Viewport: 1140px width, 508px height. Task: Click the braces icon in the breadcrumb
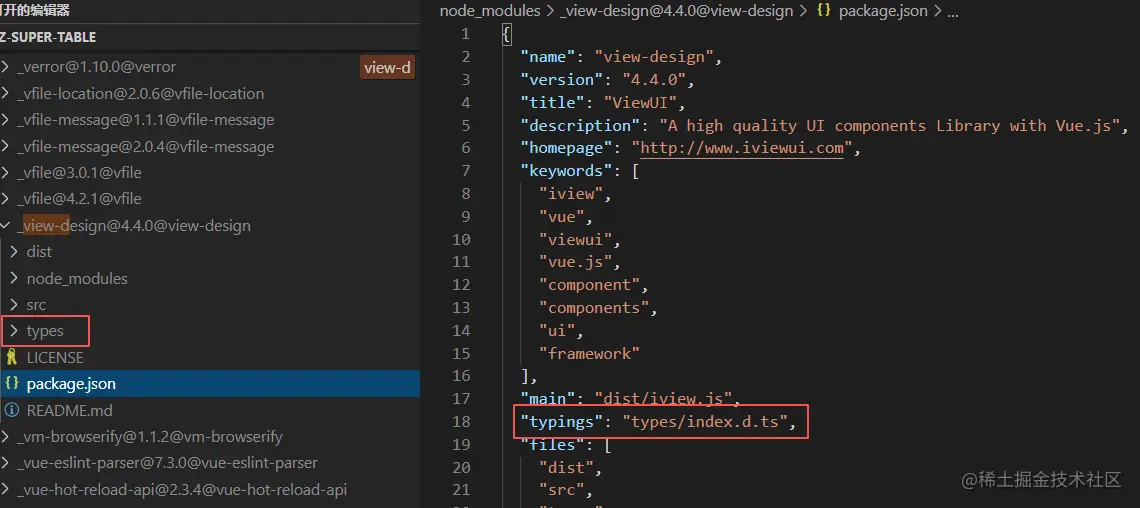pos(824,11)
